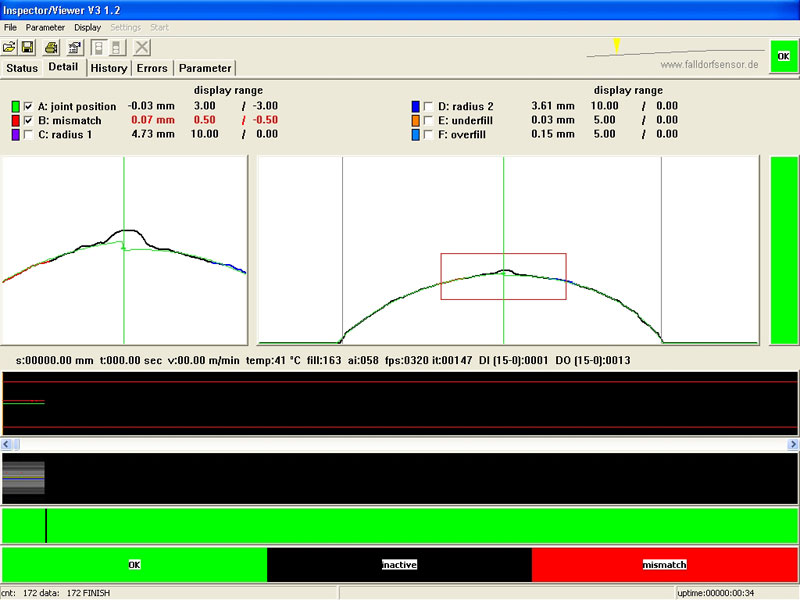Click the mismatch upper range value 0.50

[x=205, y=120]
